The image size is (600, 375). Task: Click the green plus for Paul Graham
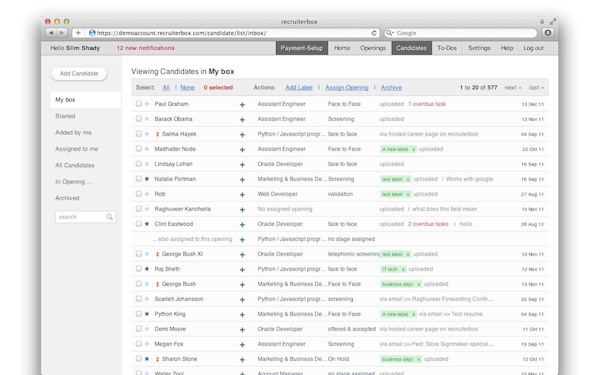[242, 104]
